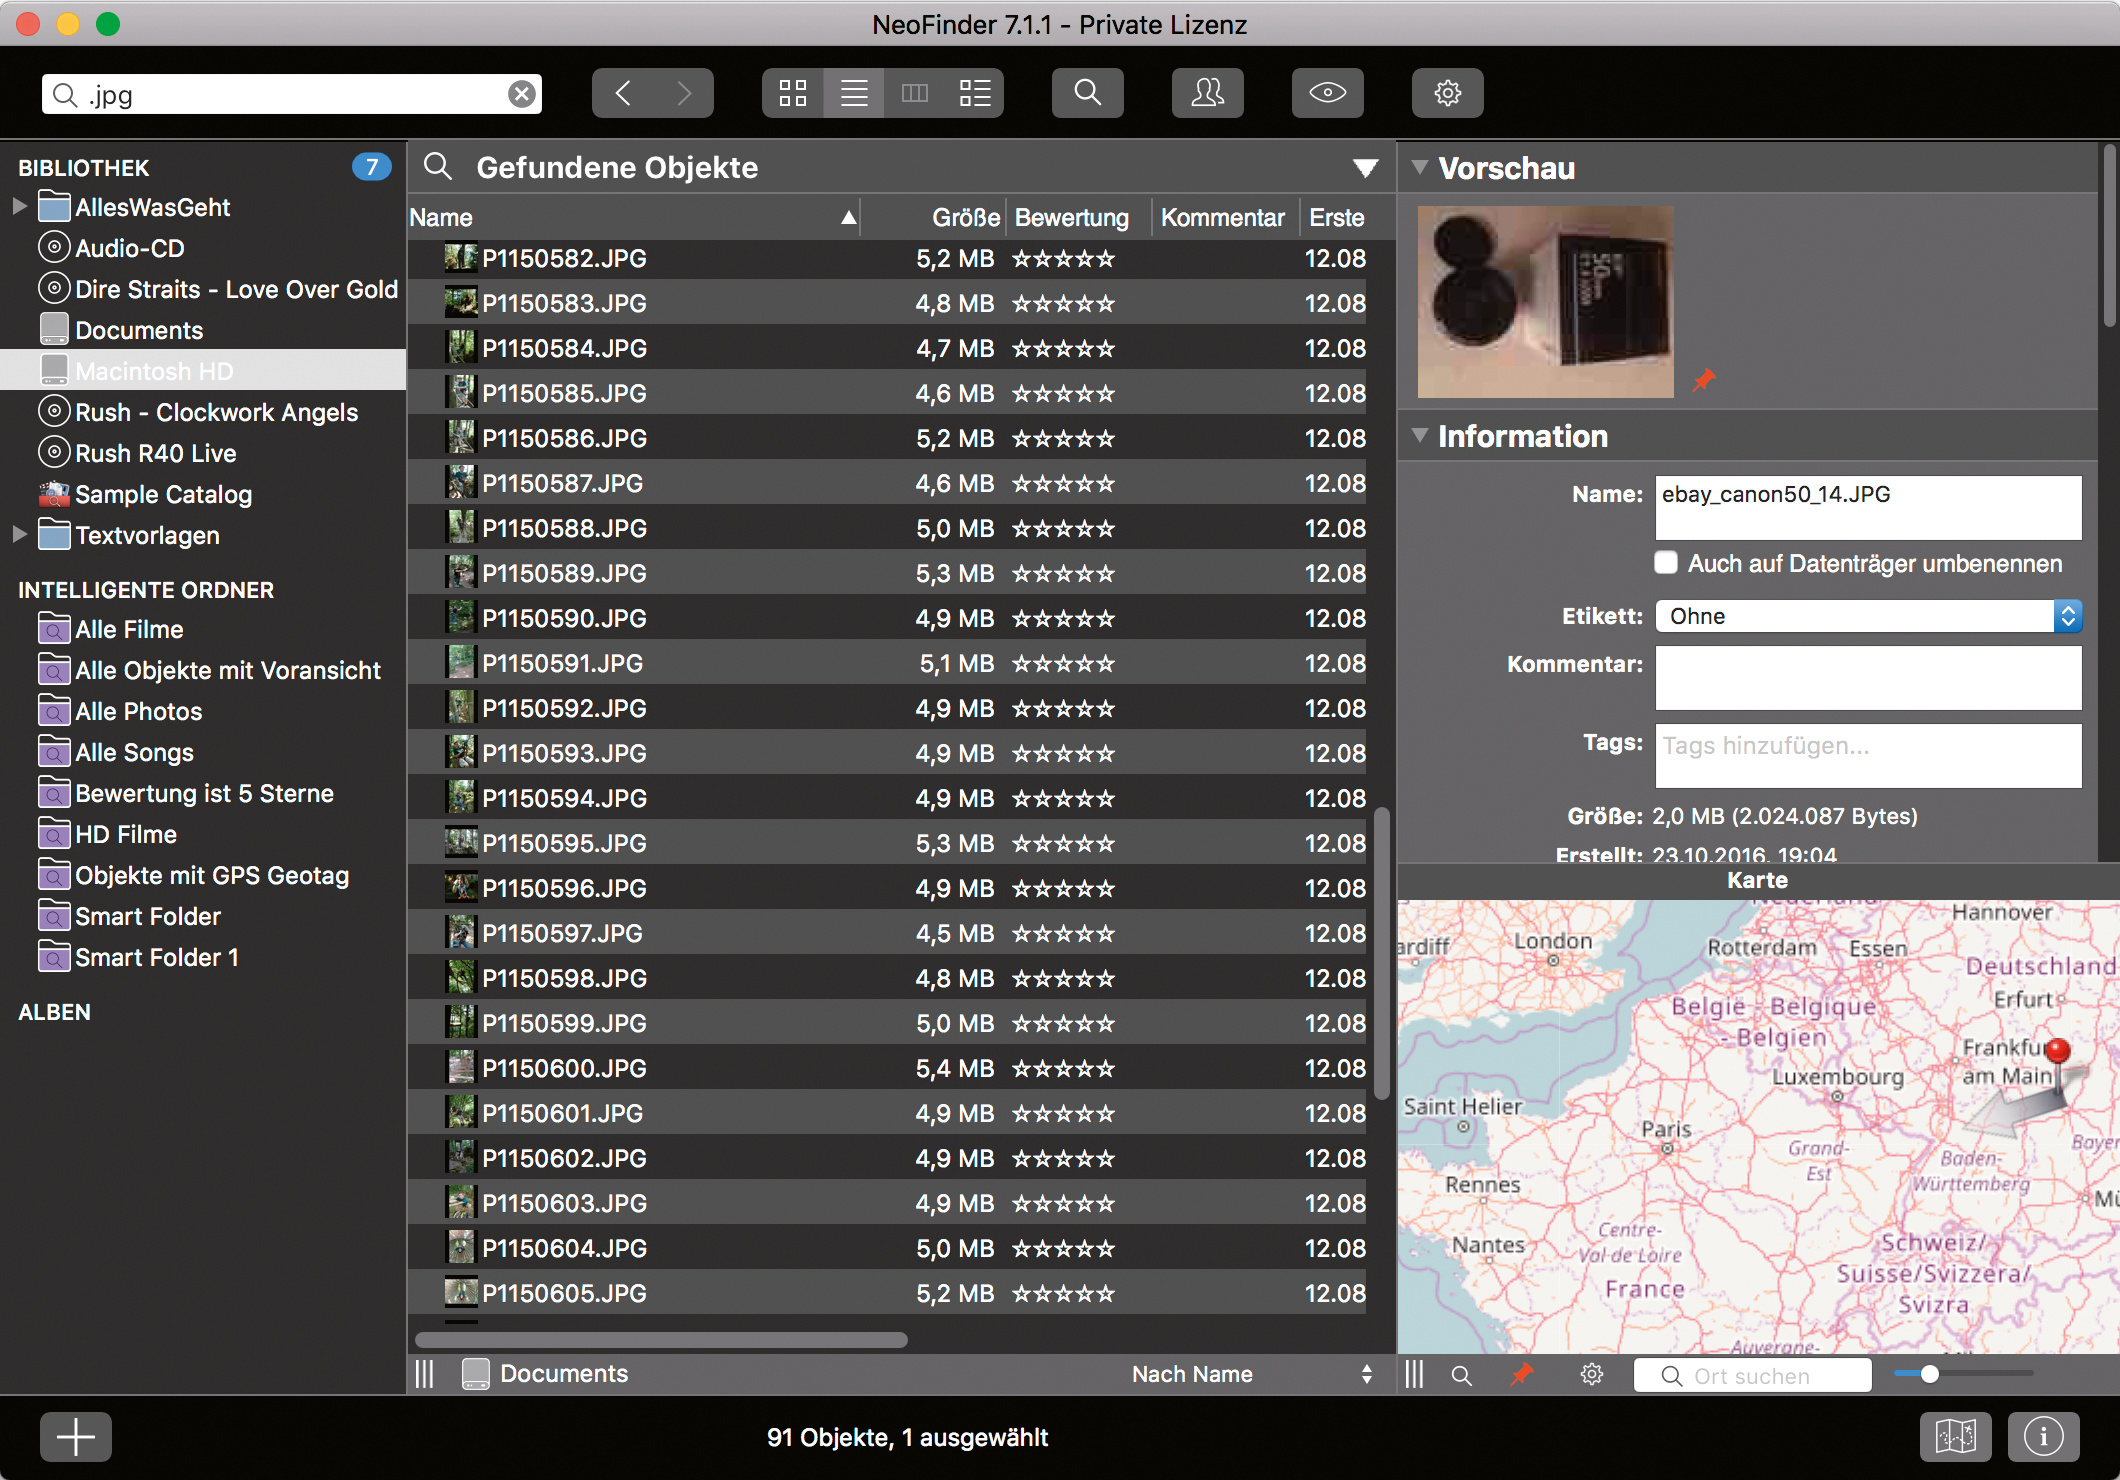
Task: Expand the AllesWasGeht folder
Action: click(x=19, y=207)
